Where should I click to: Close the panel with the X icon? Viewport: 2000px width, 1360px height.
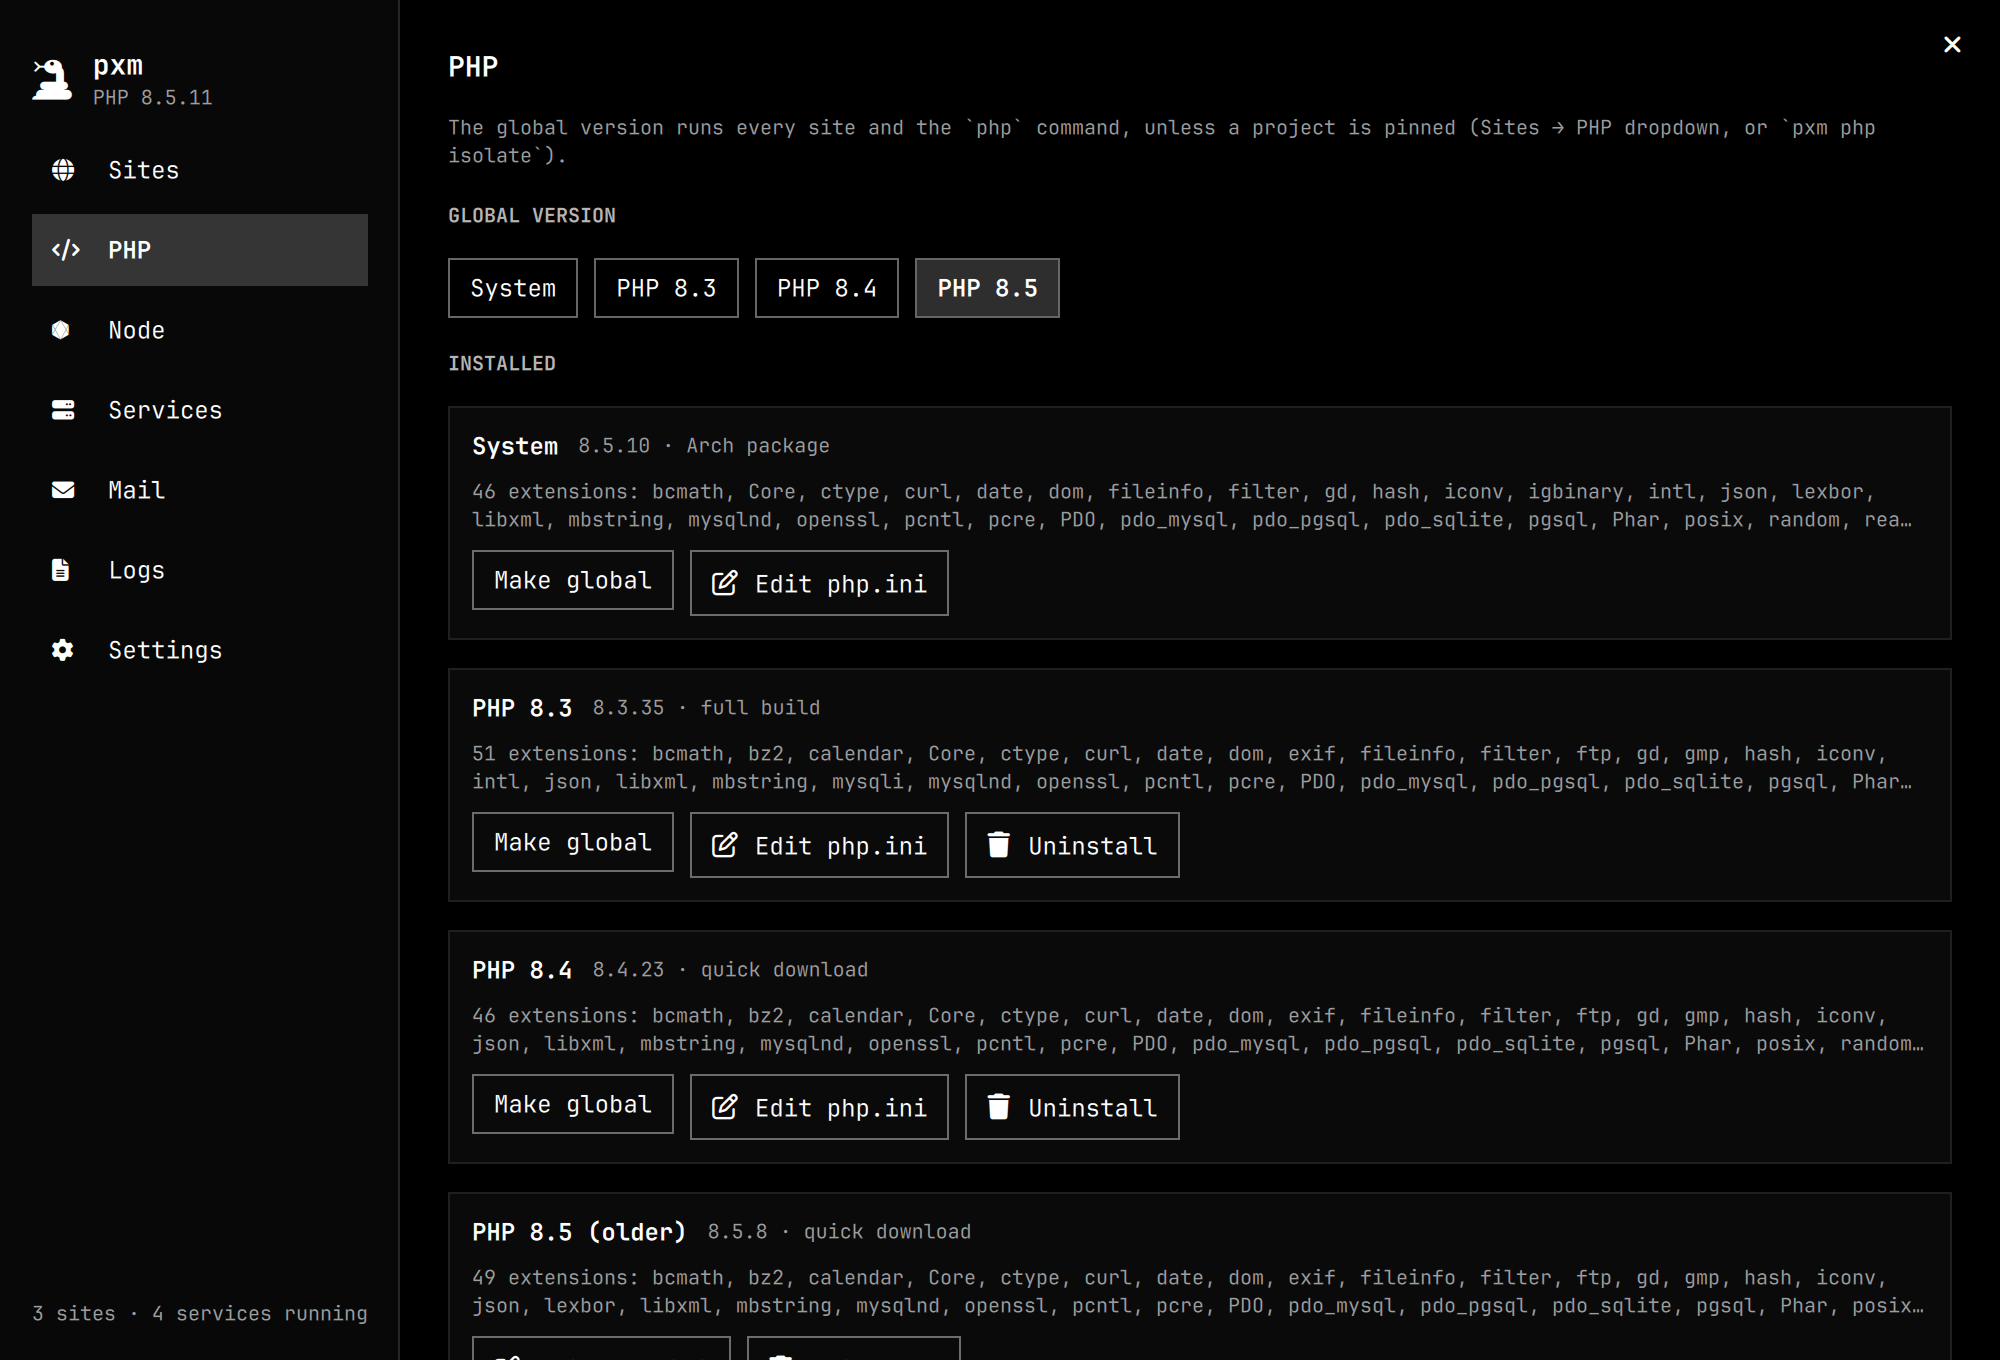point(1952,44)
